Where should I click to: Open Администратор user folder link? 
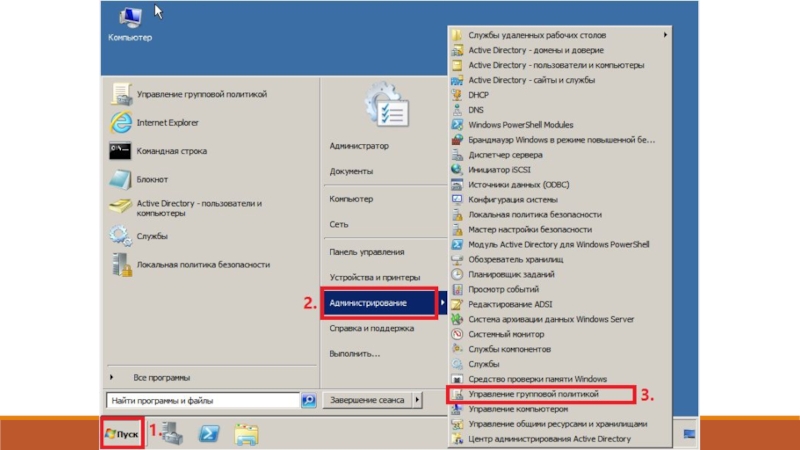tap(359, 146)
